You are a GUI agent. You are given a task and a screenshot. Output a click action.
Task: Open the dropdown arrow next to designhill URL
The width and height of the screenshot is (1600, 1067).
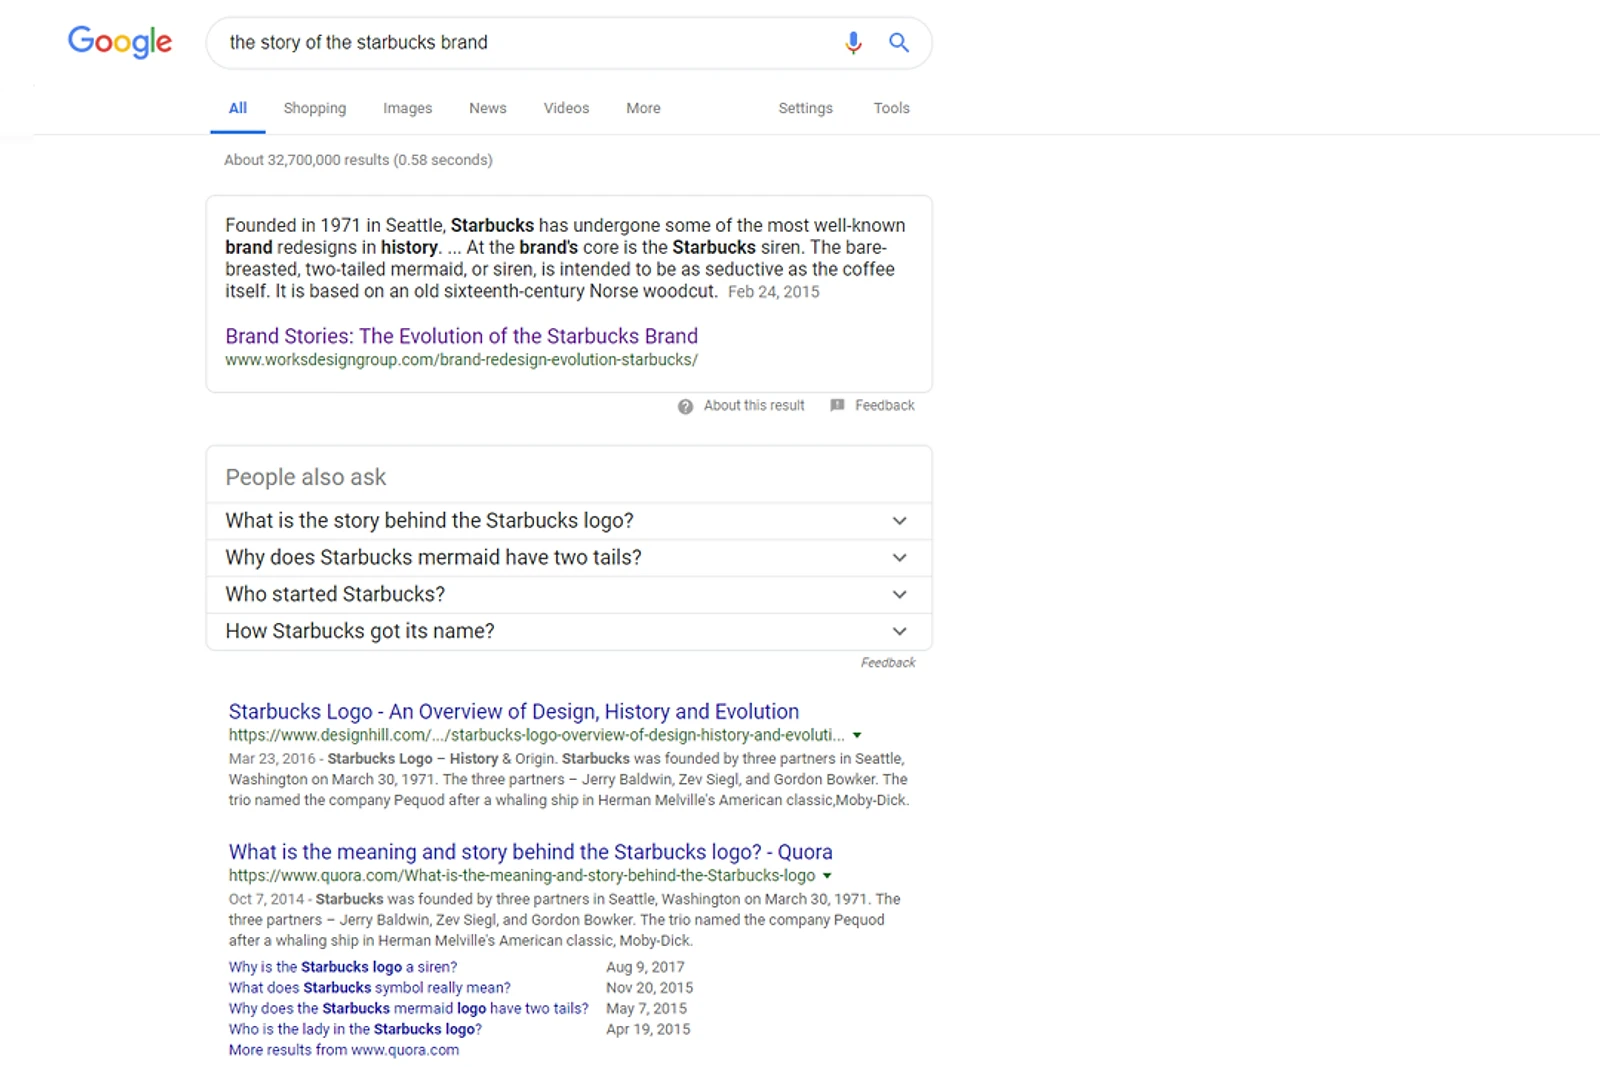857,736
